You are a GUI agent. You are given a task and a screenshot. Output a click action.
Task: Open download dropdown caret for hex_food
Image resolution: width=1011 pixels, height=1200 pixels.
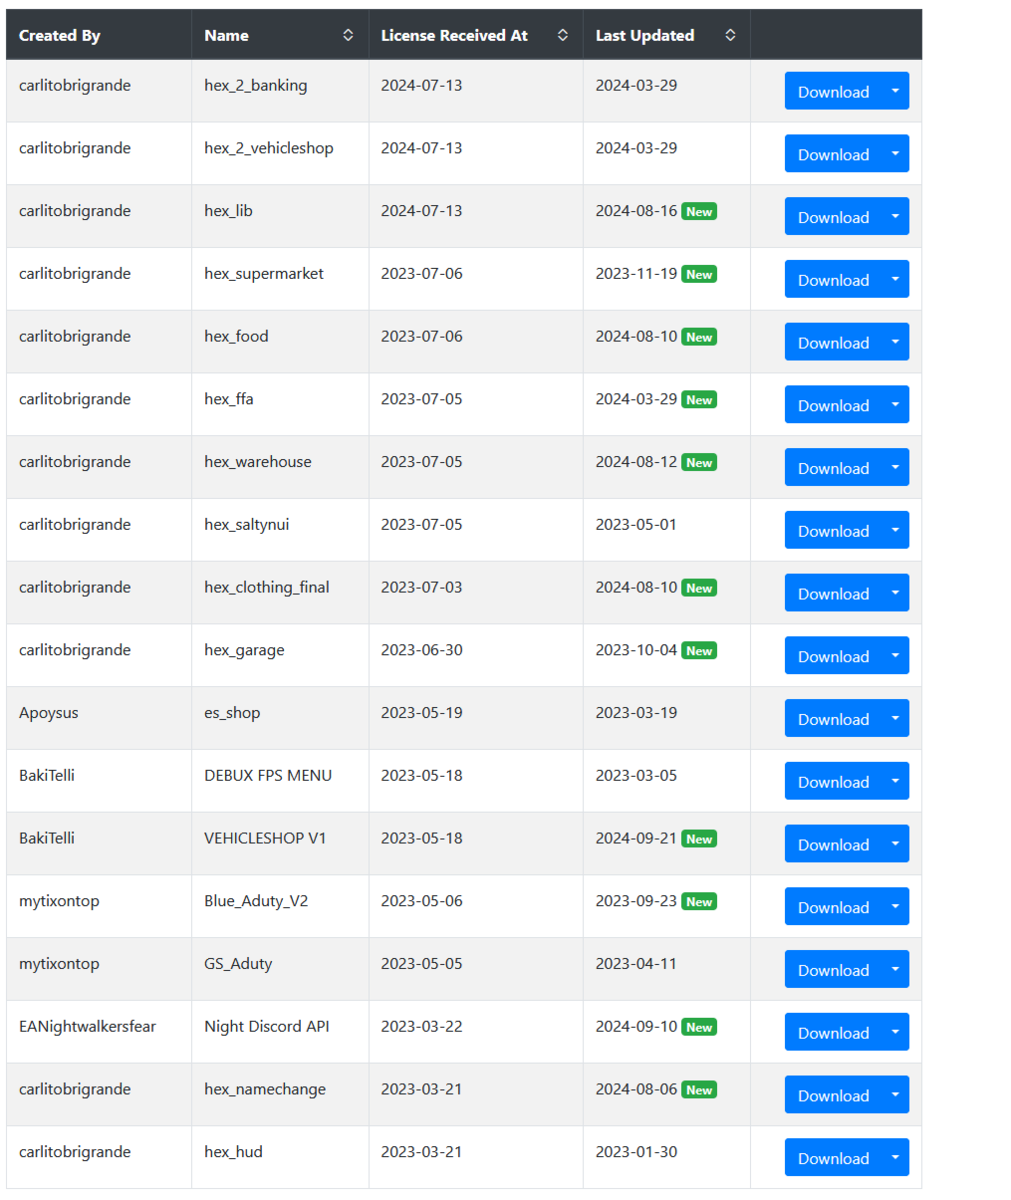tap(895, 342)
